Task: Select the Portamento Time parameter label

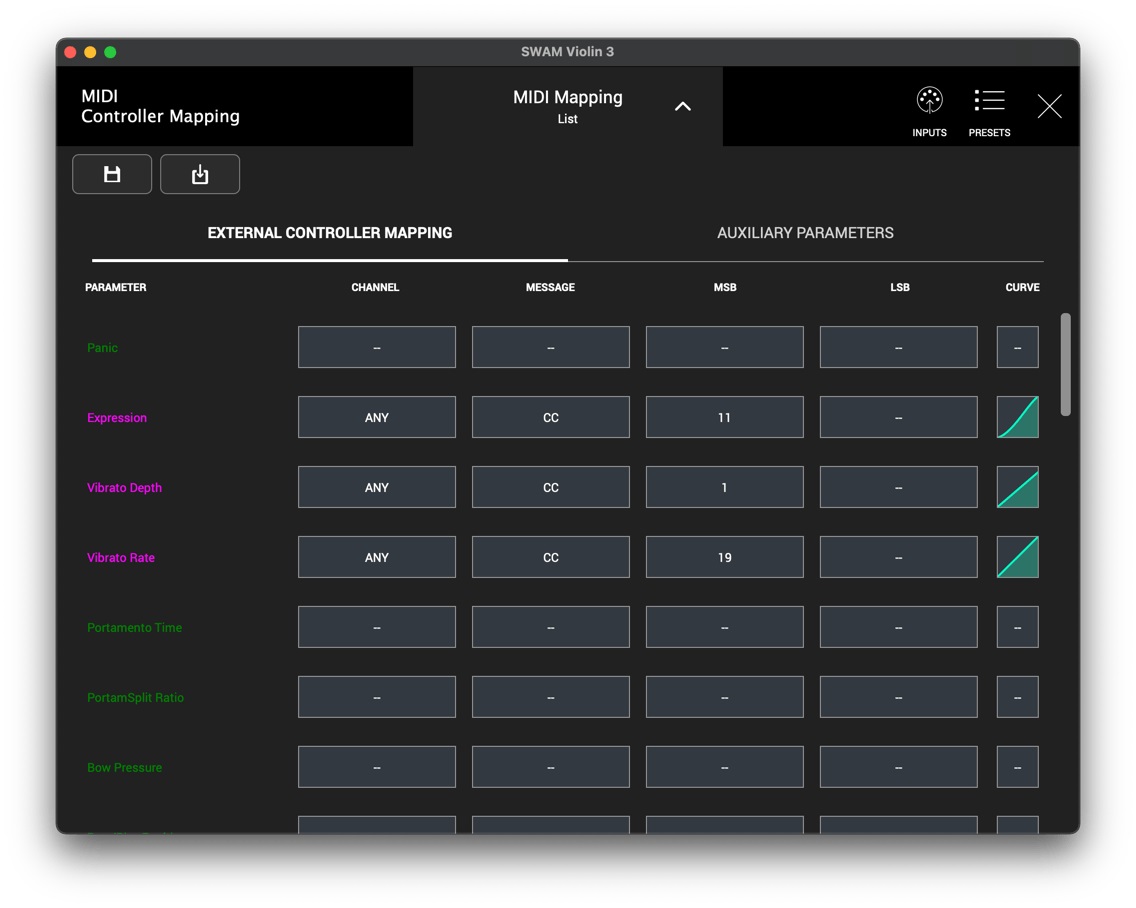Action: point(134,628)
